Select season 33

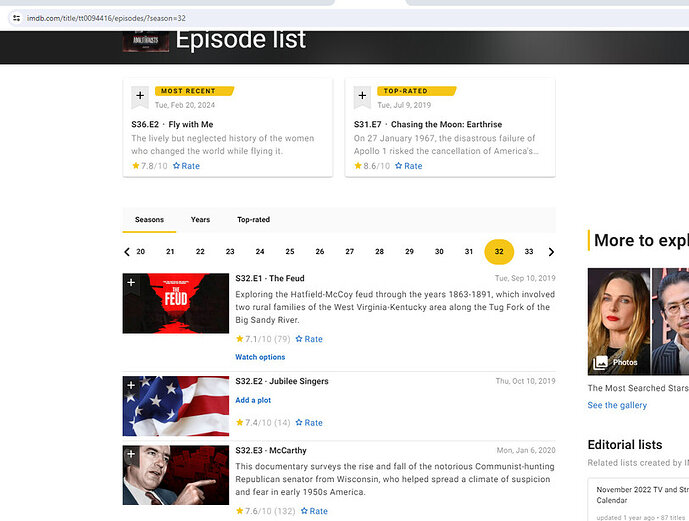coord(529,252)
